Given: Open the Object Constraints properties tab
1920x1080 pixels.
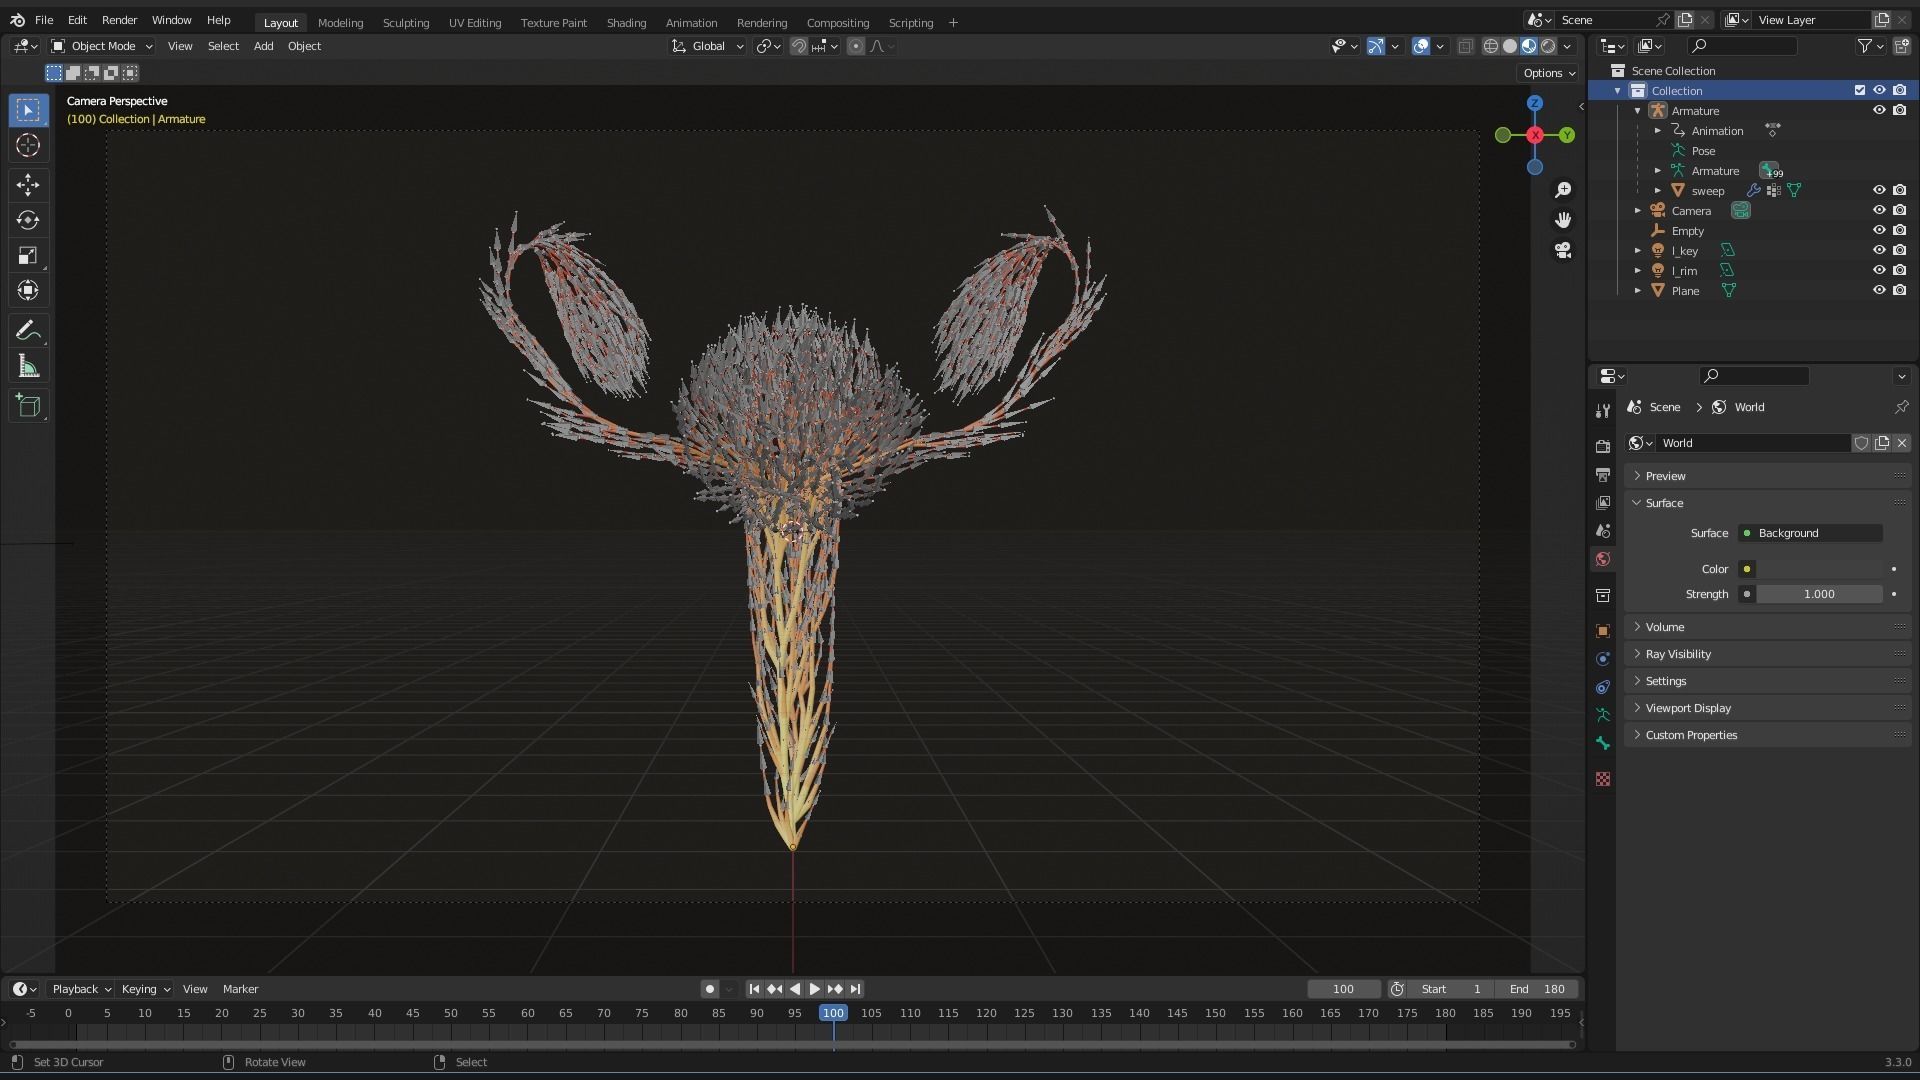Looking at the screenshot, I should [x=1603, y=687].
